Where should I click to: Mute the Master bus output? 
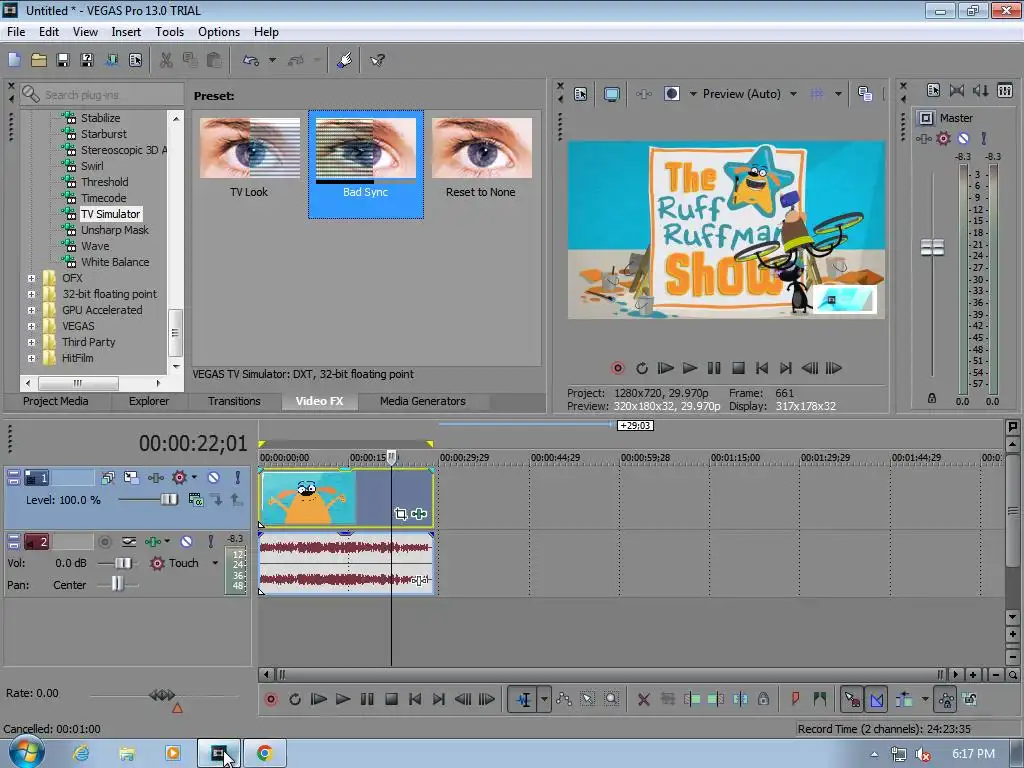point(963,138)
